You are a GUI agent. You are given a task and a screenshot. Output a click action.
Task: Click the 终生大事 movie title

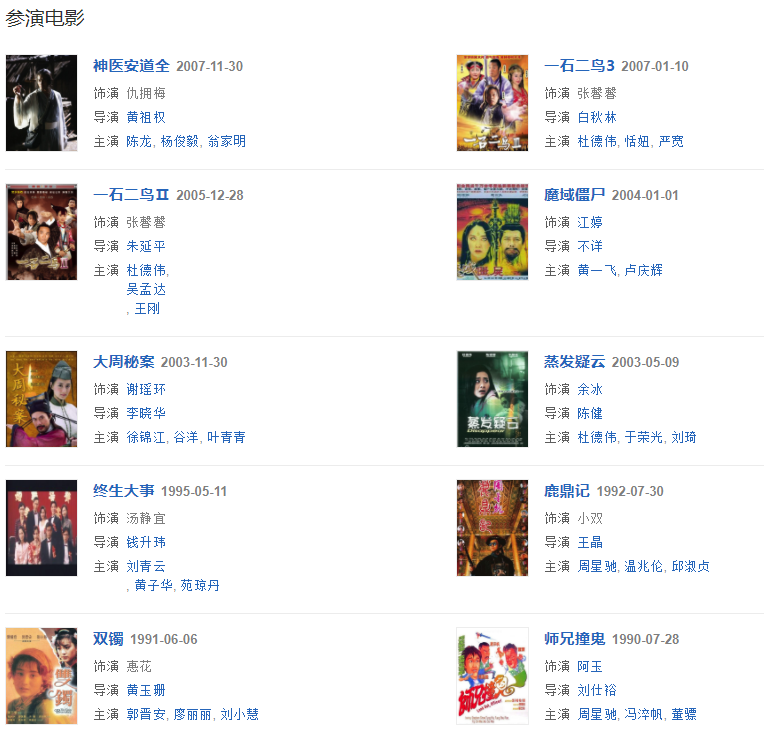pos(124,491)
